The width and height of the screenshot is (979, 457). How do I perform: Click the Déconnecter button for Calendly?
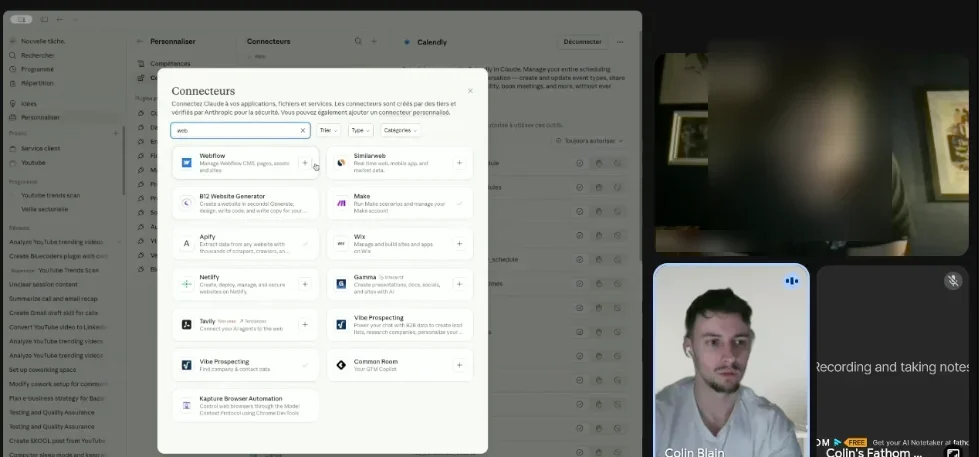[x=582, y=42]
